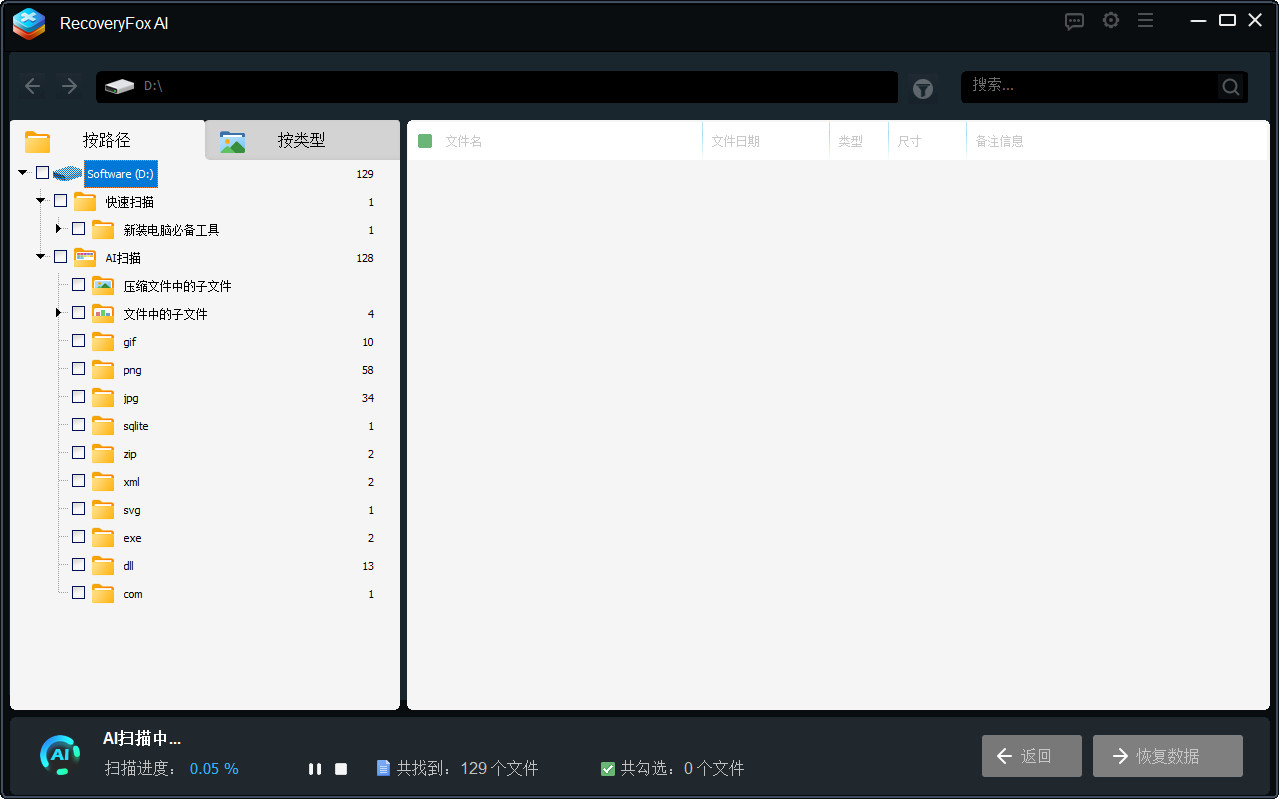The image size is (1279, 799).
Task: Expand the 新装电脑必备工具 folder
Action: pyautogui.click(x=58, y=227)
